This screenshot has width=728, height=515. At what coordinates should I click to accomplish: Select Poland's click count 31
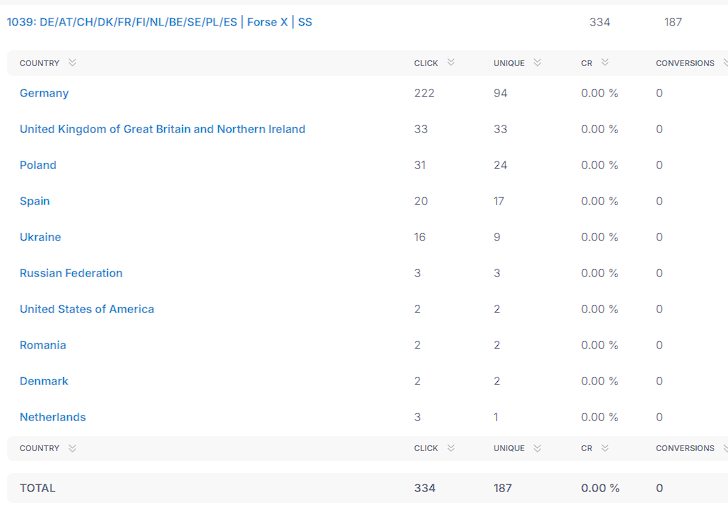(420, 165)
